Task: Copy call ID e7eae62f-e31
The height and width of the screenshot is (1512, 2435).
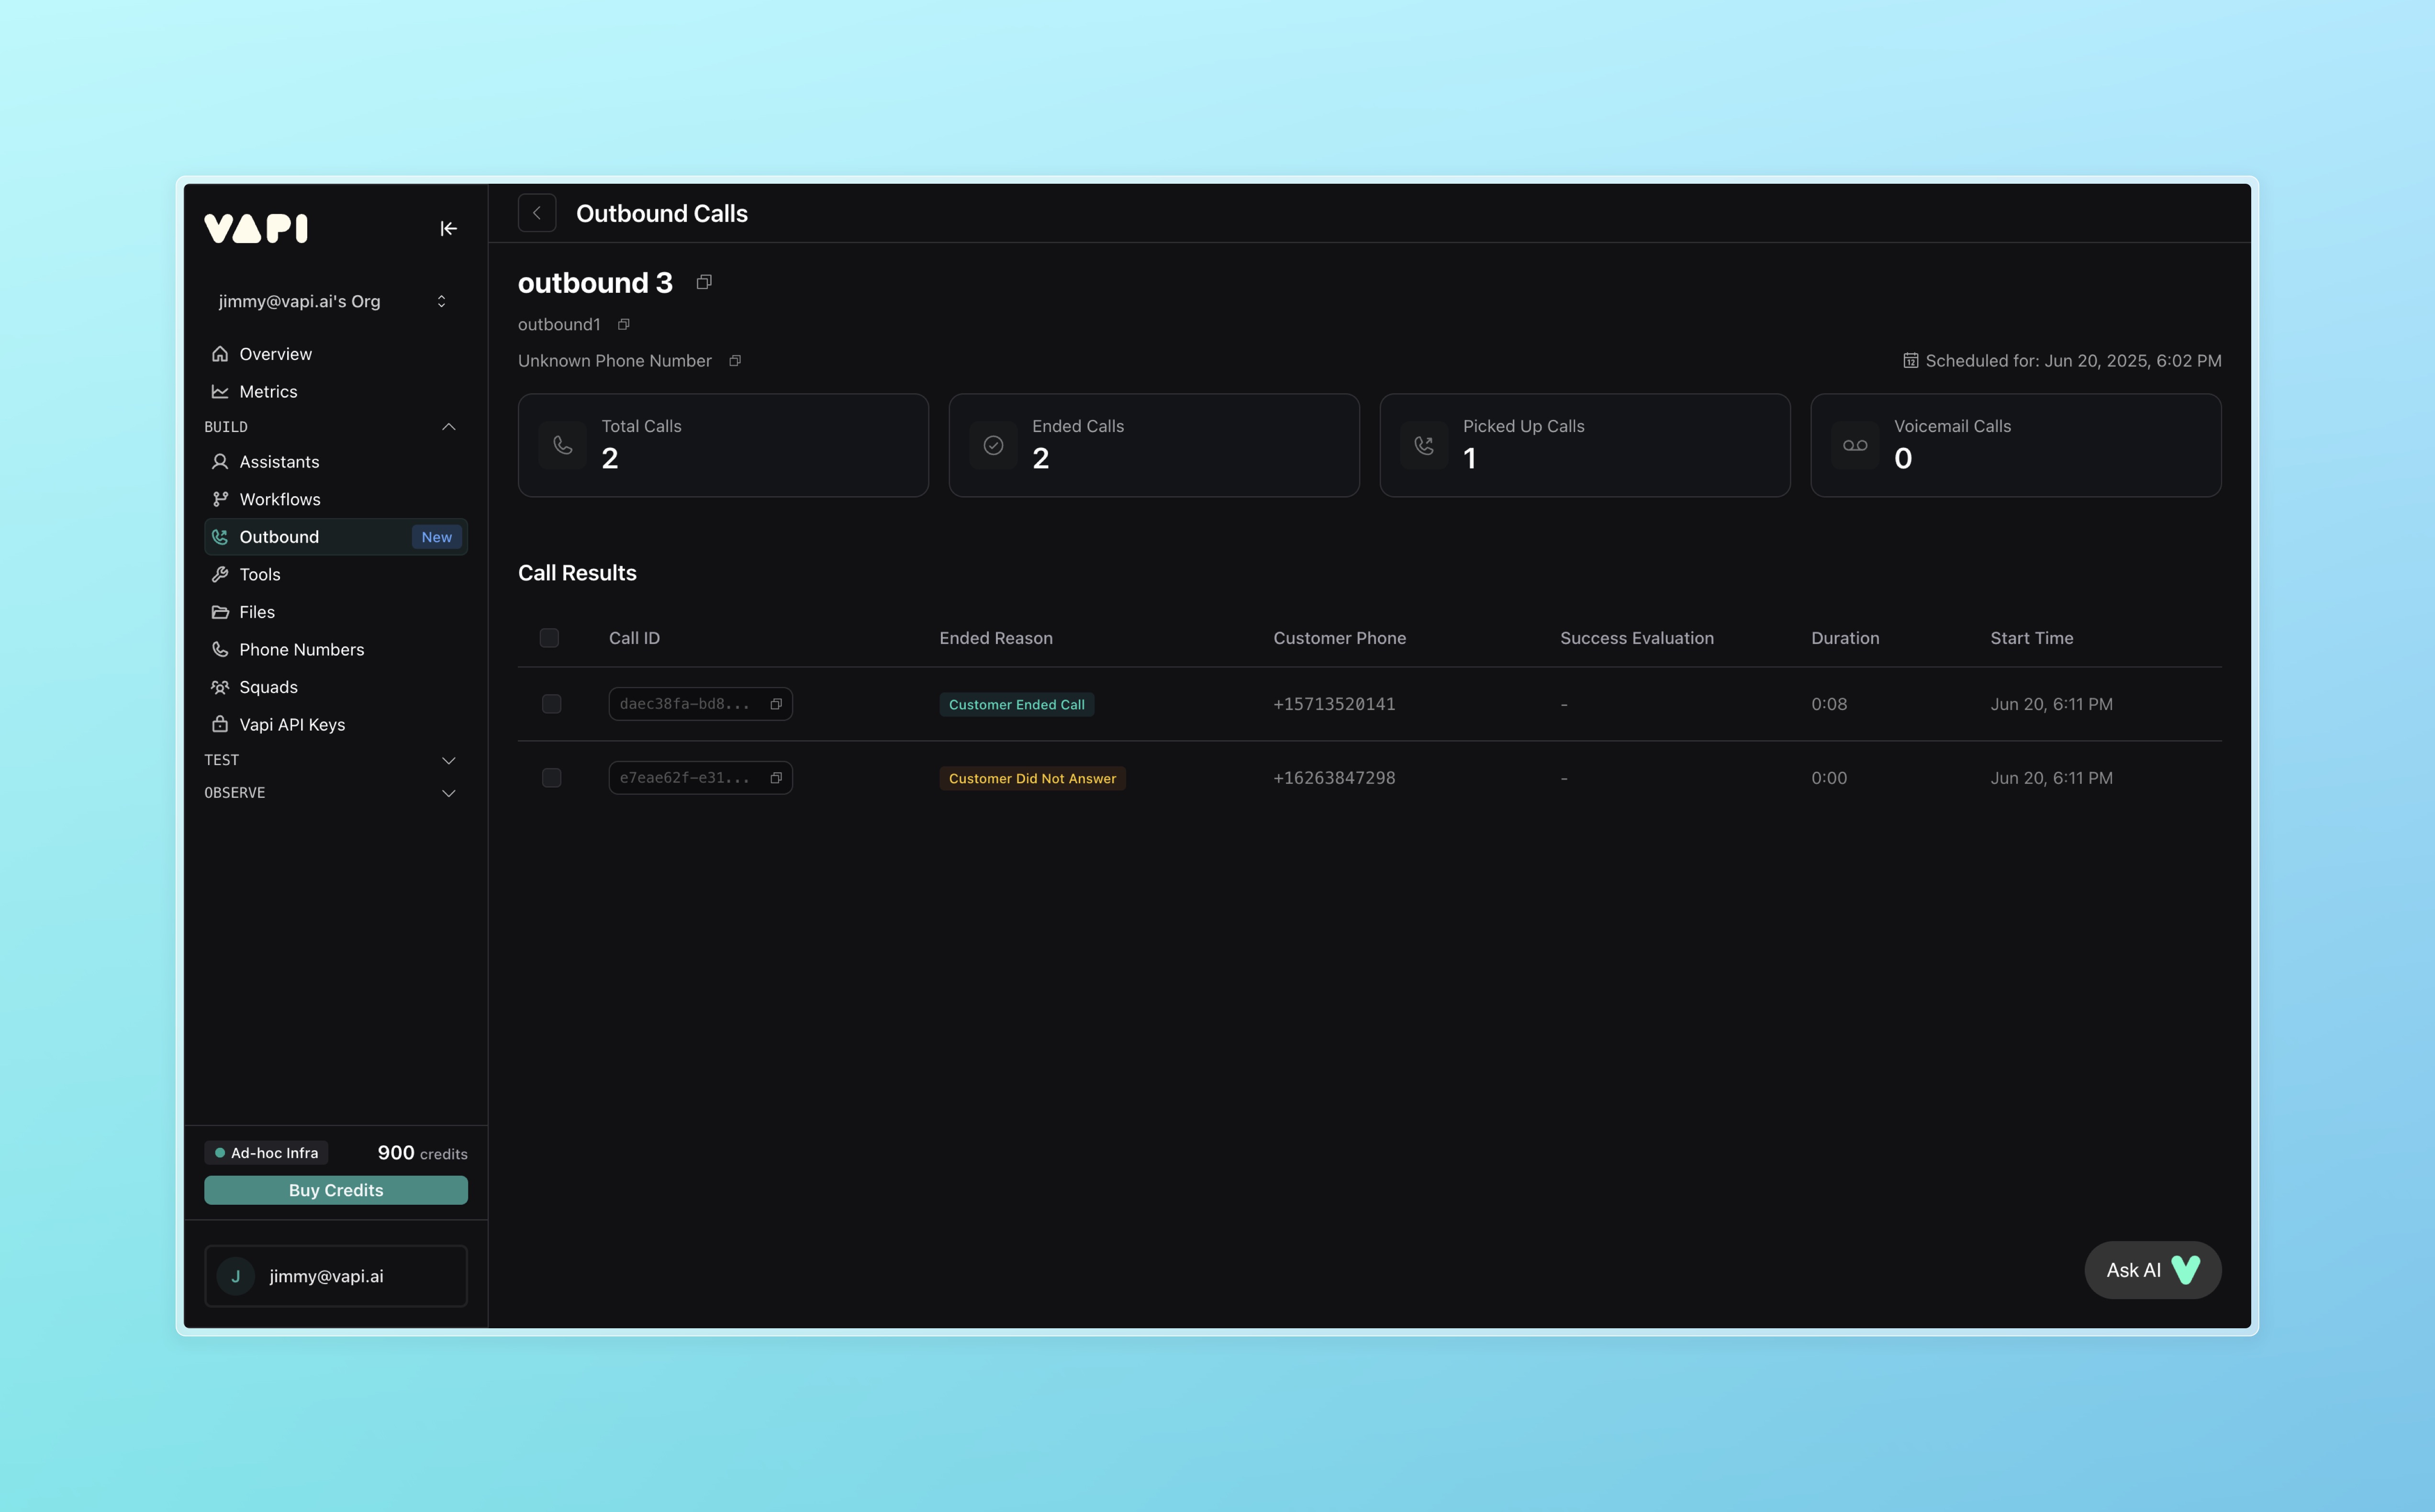Action: pyautogui.click(x=776, y=778)
